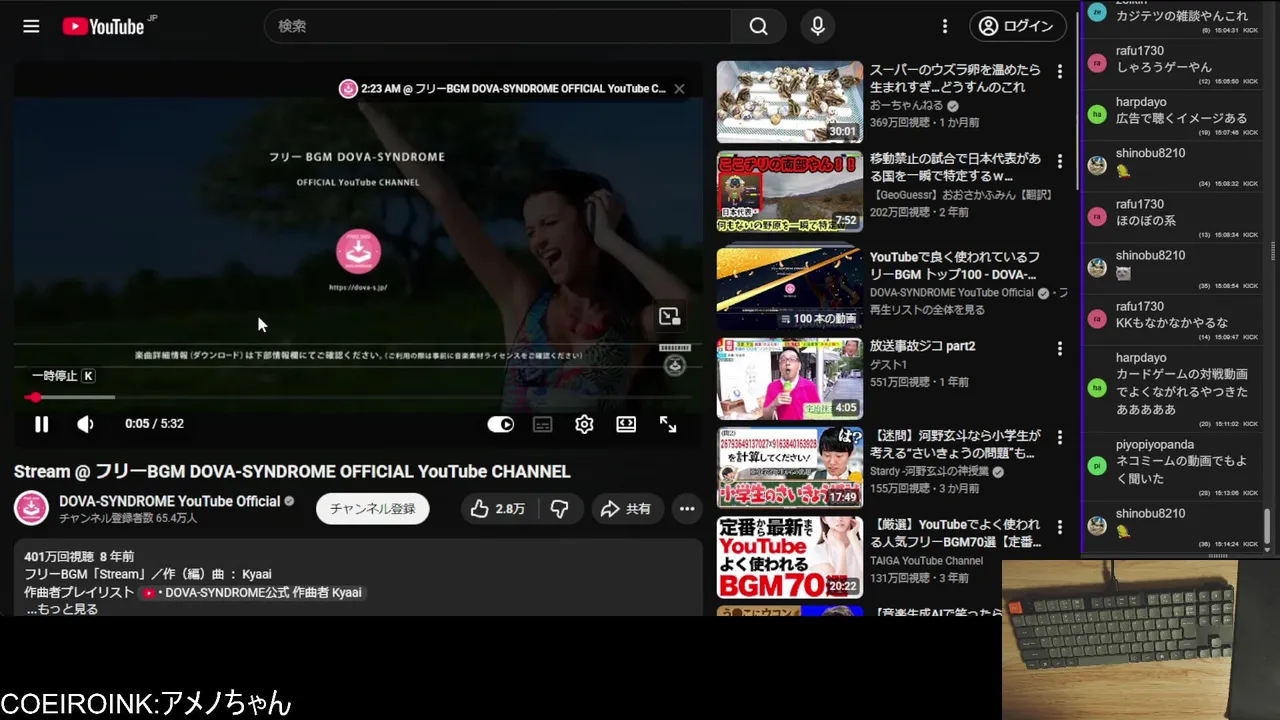Click the search magnifier button

point(759,27)
